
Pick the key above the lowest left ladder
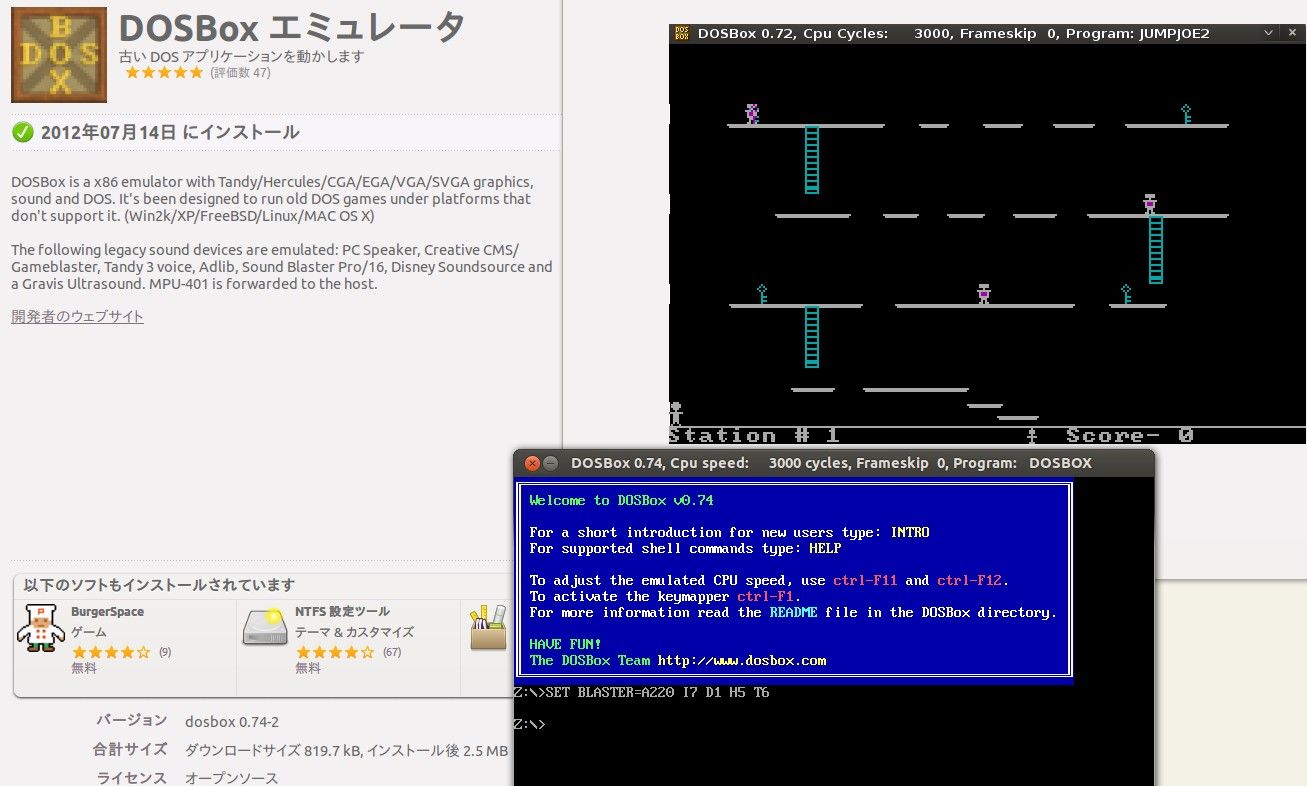pyautogui.click(x=762, y=294)
